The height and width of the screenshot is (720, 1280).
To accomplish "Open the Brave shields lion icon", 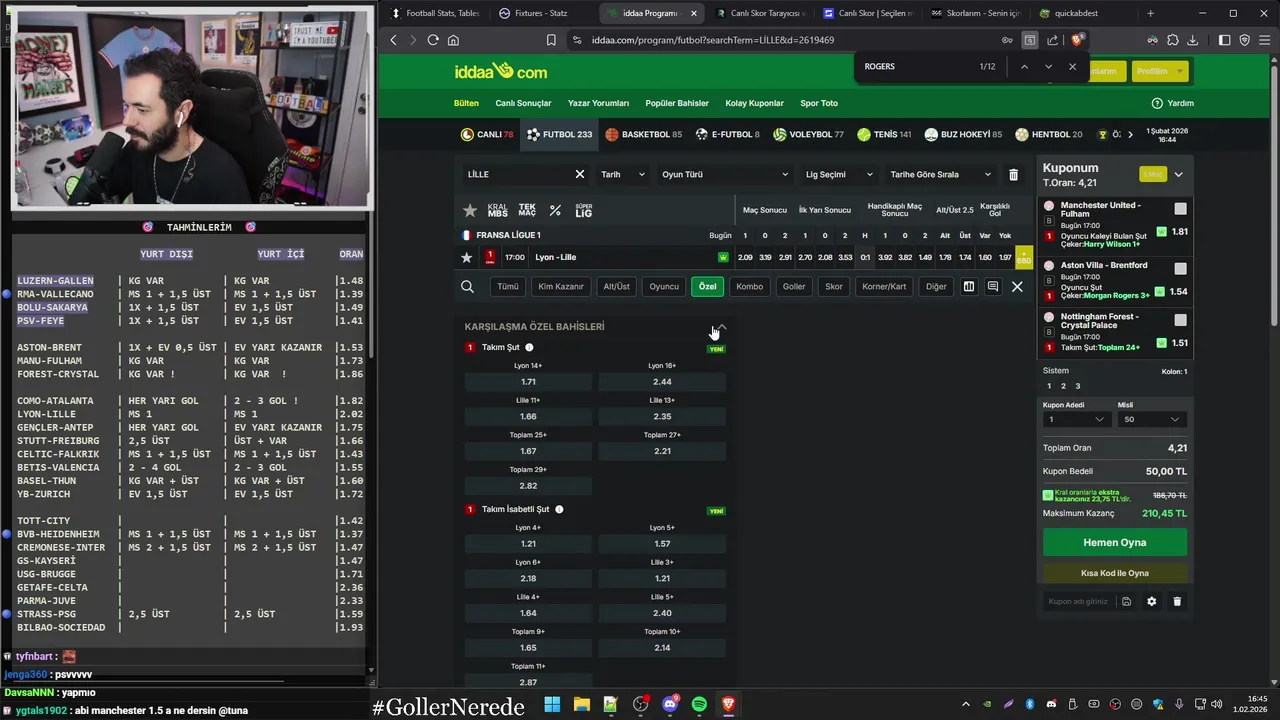I will (1076, 40).
